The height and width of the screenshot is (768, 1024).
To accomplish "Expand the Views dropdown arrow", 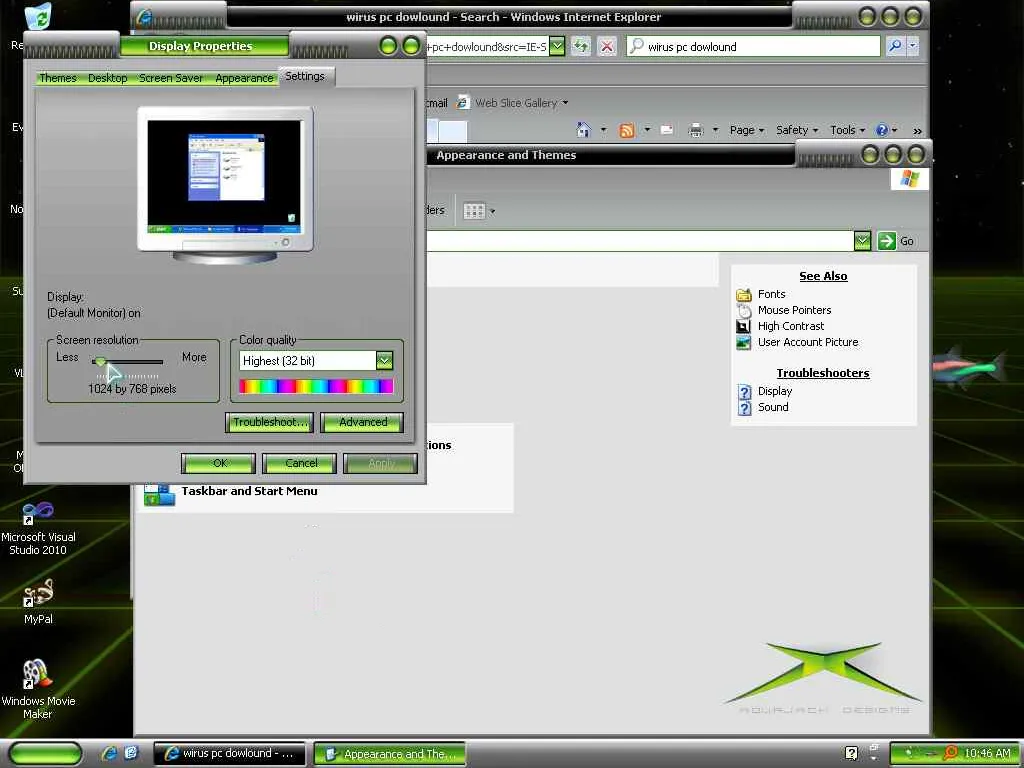I will click(492, 211).
